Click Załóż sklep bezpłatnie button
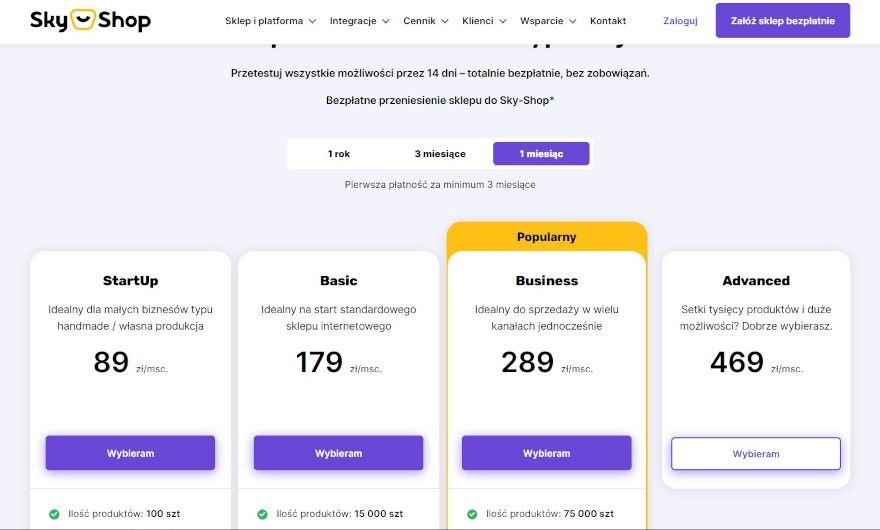 782,21
